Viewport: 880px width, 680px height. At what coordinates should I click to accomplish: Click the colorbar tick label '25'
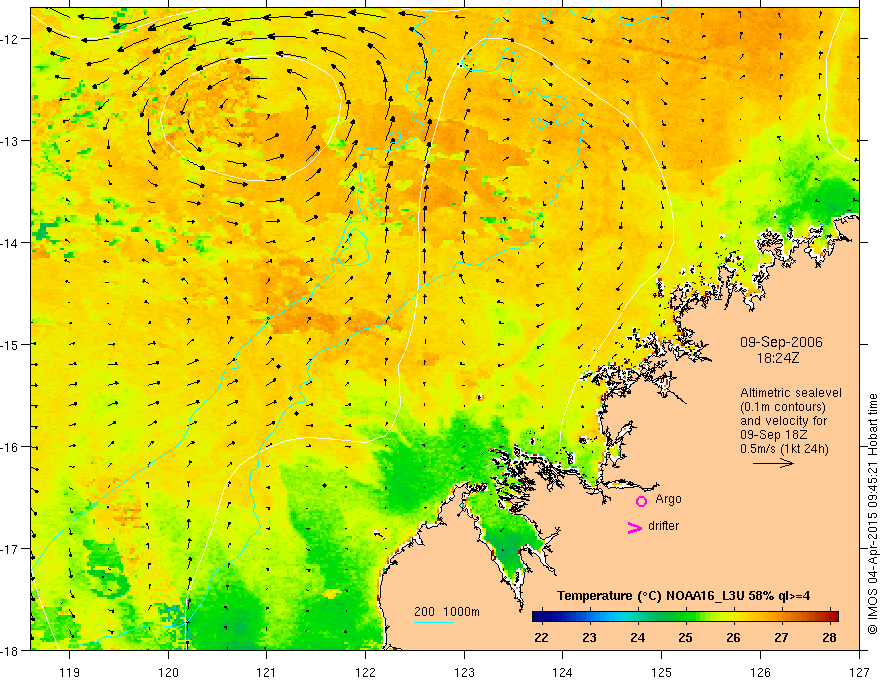(x=685, y=638)
